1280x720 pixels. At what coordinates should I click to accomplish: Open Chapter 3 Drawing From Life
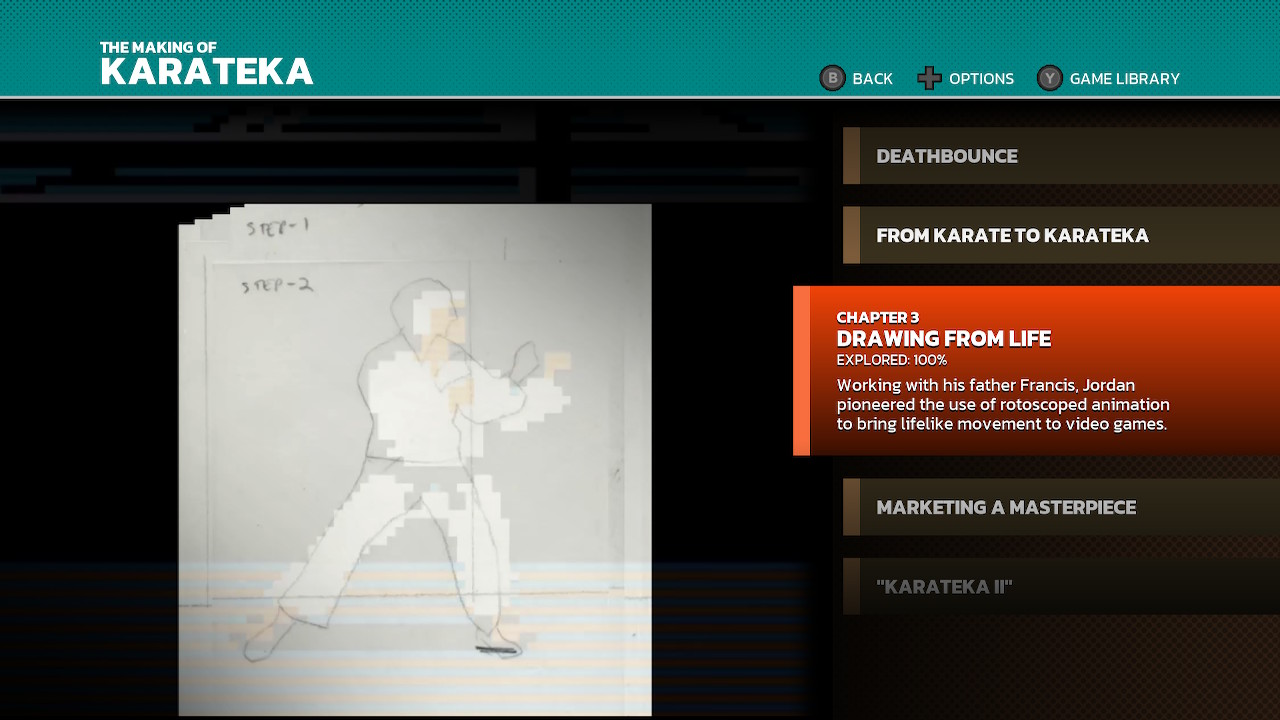[1036, 371]
